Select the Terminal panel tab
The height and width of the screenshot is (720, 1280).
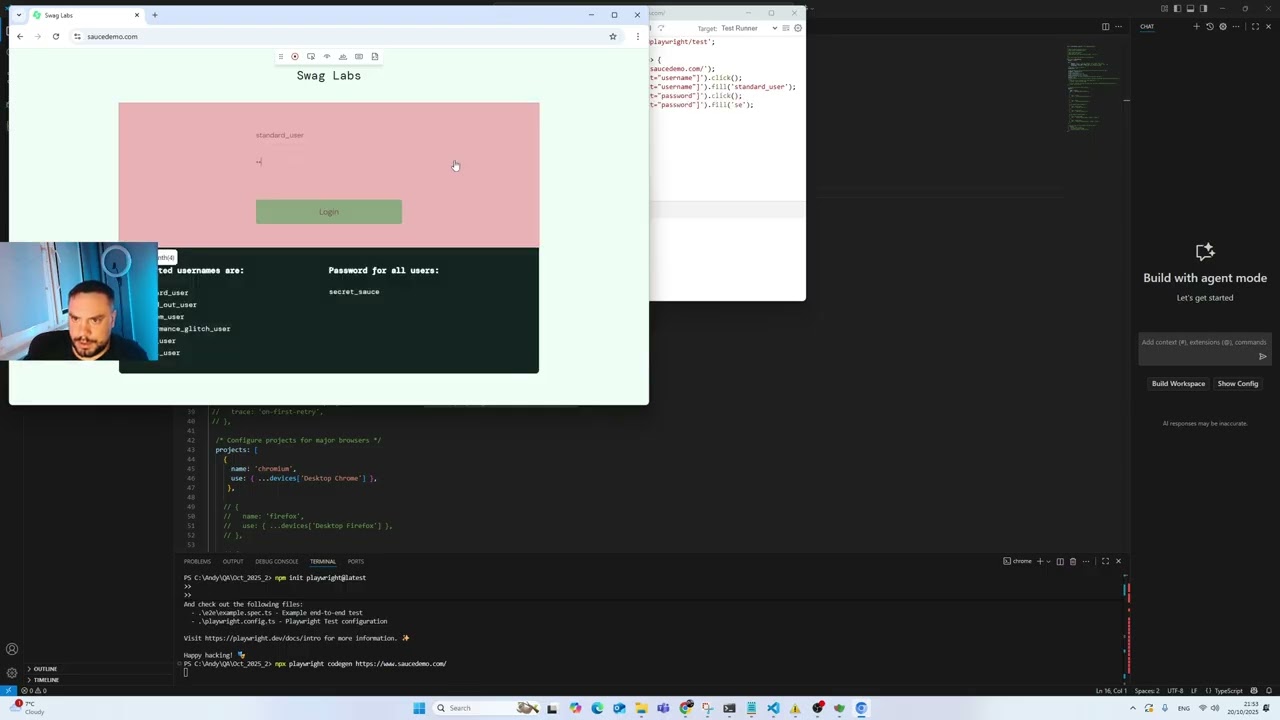(x=323, y=562)
